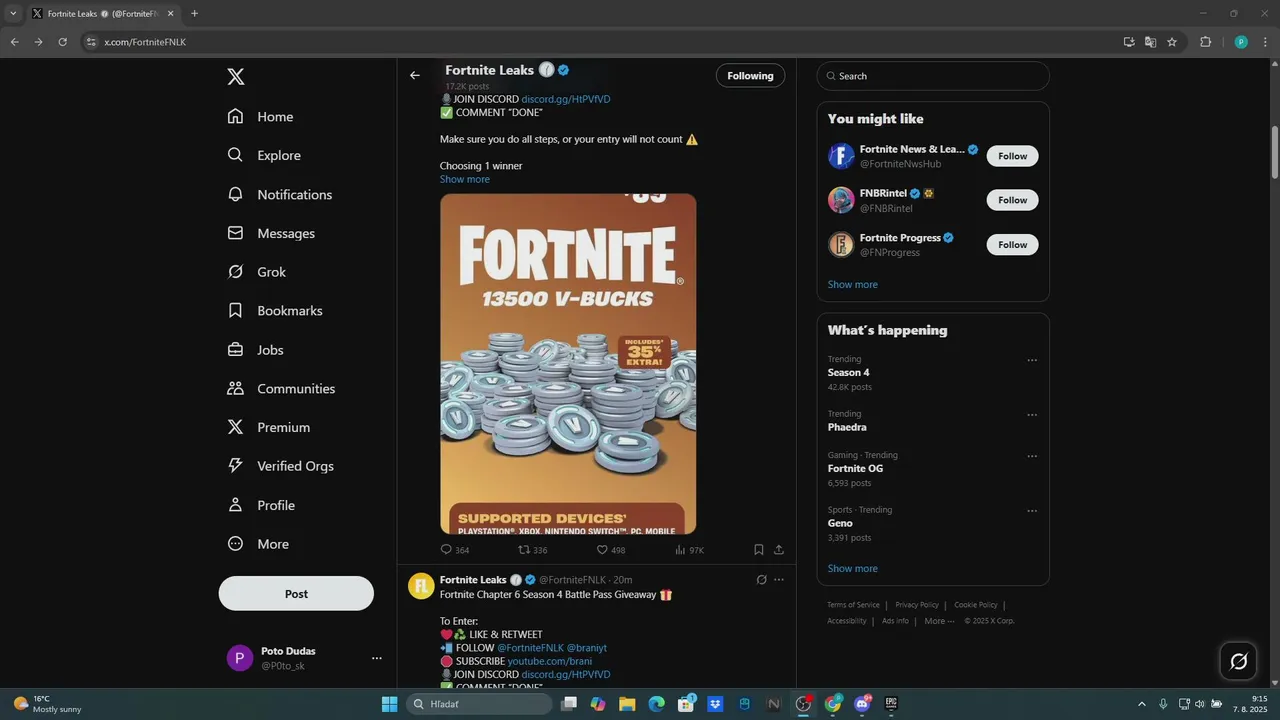Open options for Season 4 trend
The image size is (1280, 720).
(1032, 360)
